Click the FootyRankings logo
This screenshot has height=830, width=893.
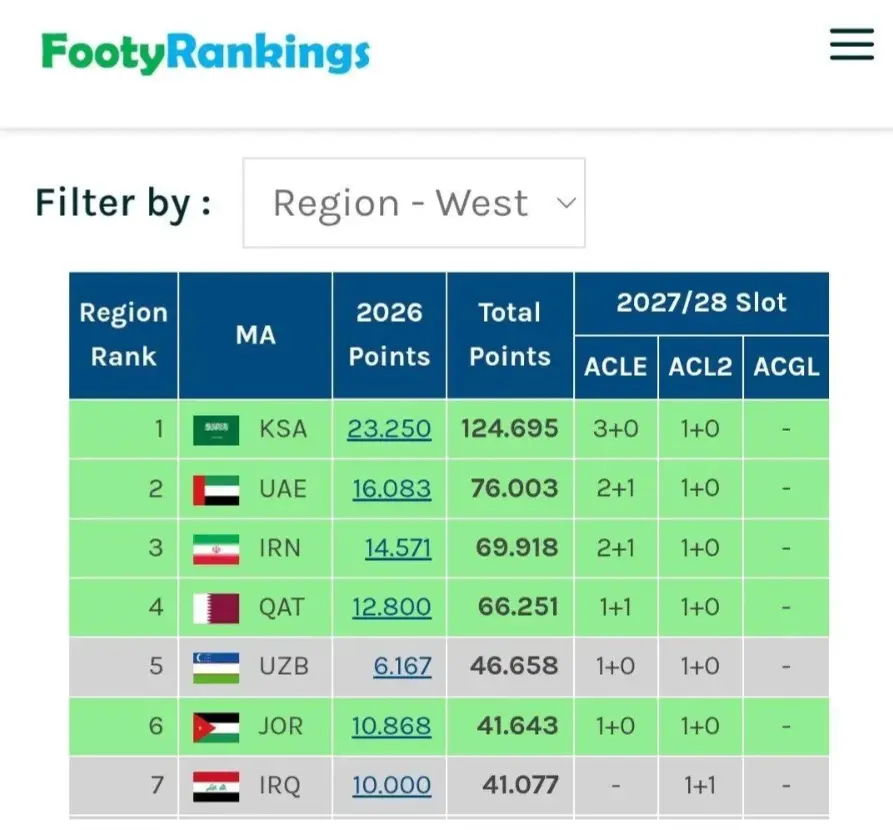pos(206,52)
